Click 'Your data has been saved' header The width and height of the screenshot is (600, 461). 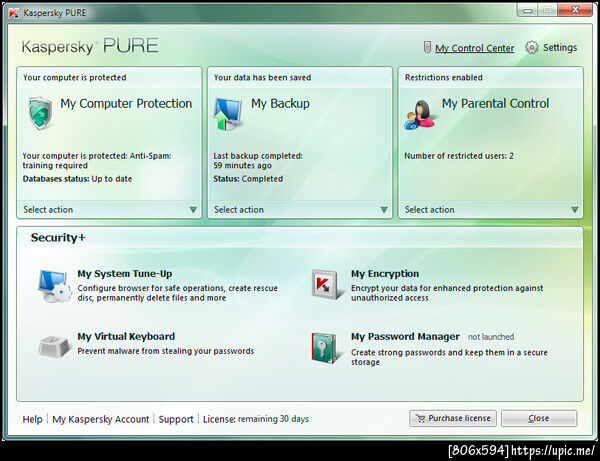(262, 77)
